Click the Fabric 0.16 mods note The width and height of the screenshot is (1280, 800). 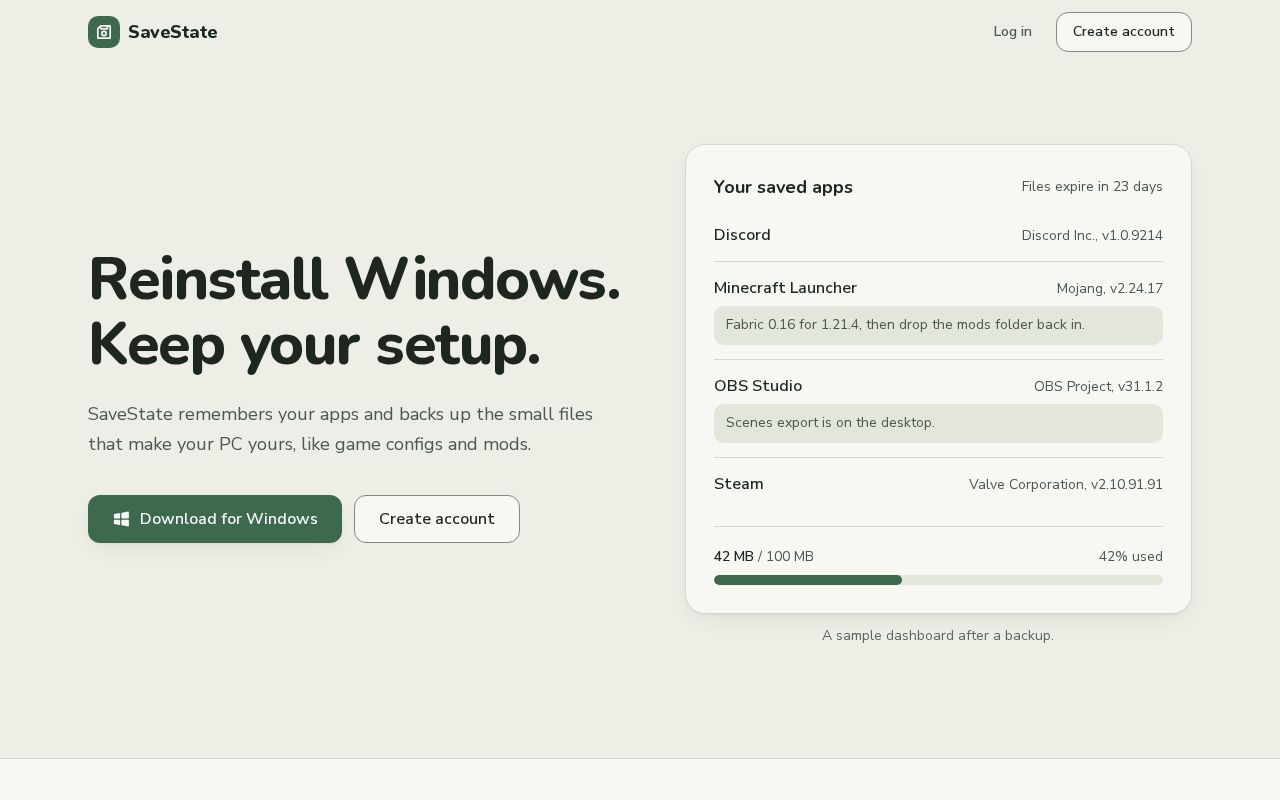click(938, 325)
